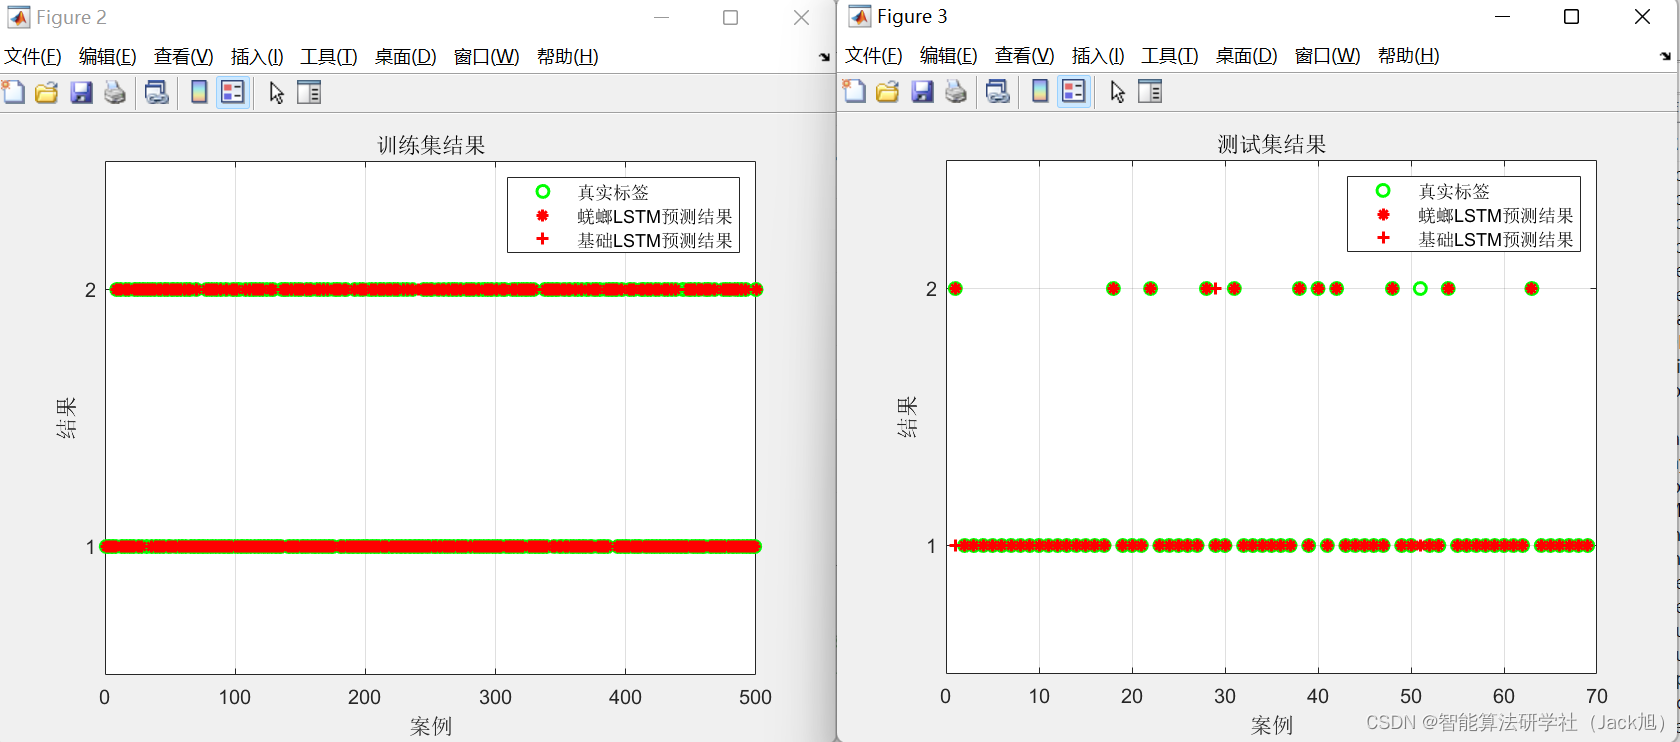Toggle Insert Legend icon in Figure 3
The image size is (1680, 742).
(x=1074, y=92)
